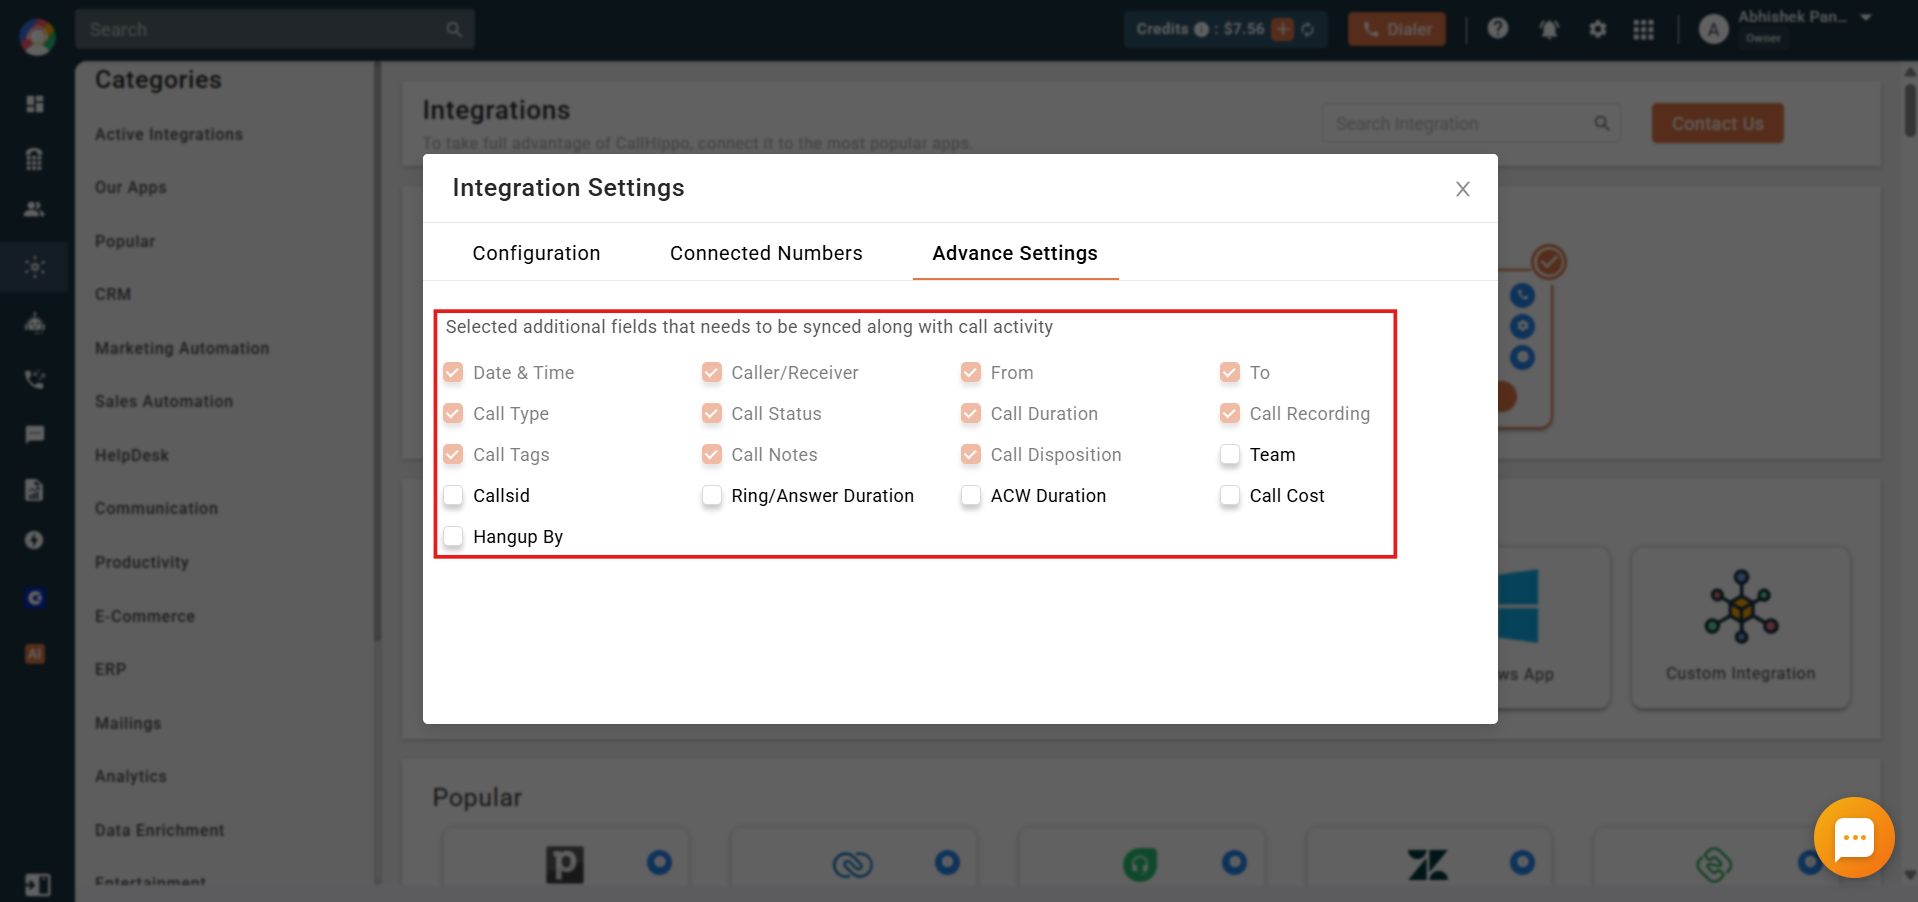The height and width of the screenshot is (902, 1918).
Task: Click the top Search input field
Action: click(274, 29)
